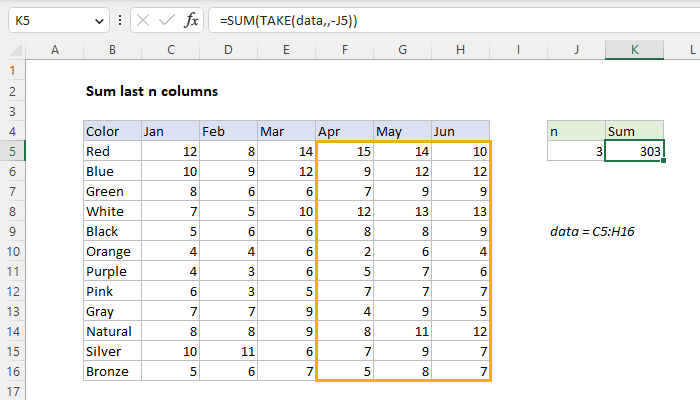Click the Color header cell
This screenshot has width=700, height=400.
pos(112,131)
